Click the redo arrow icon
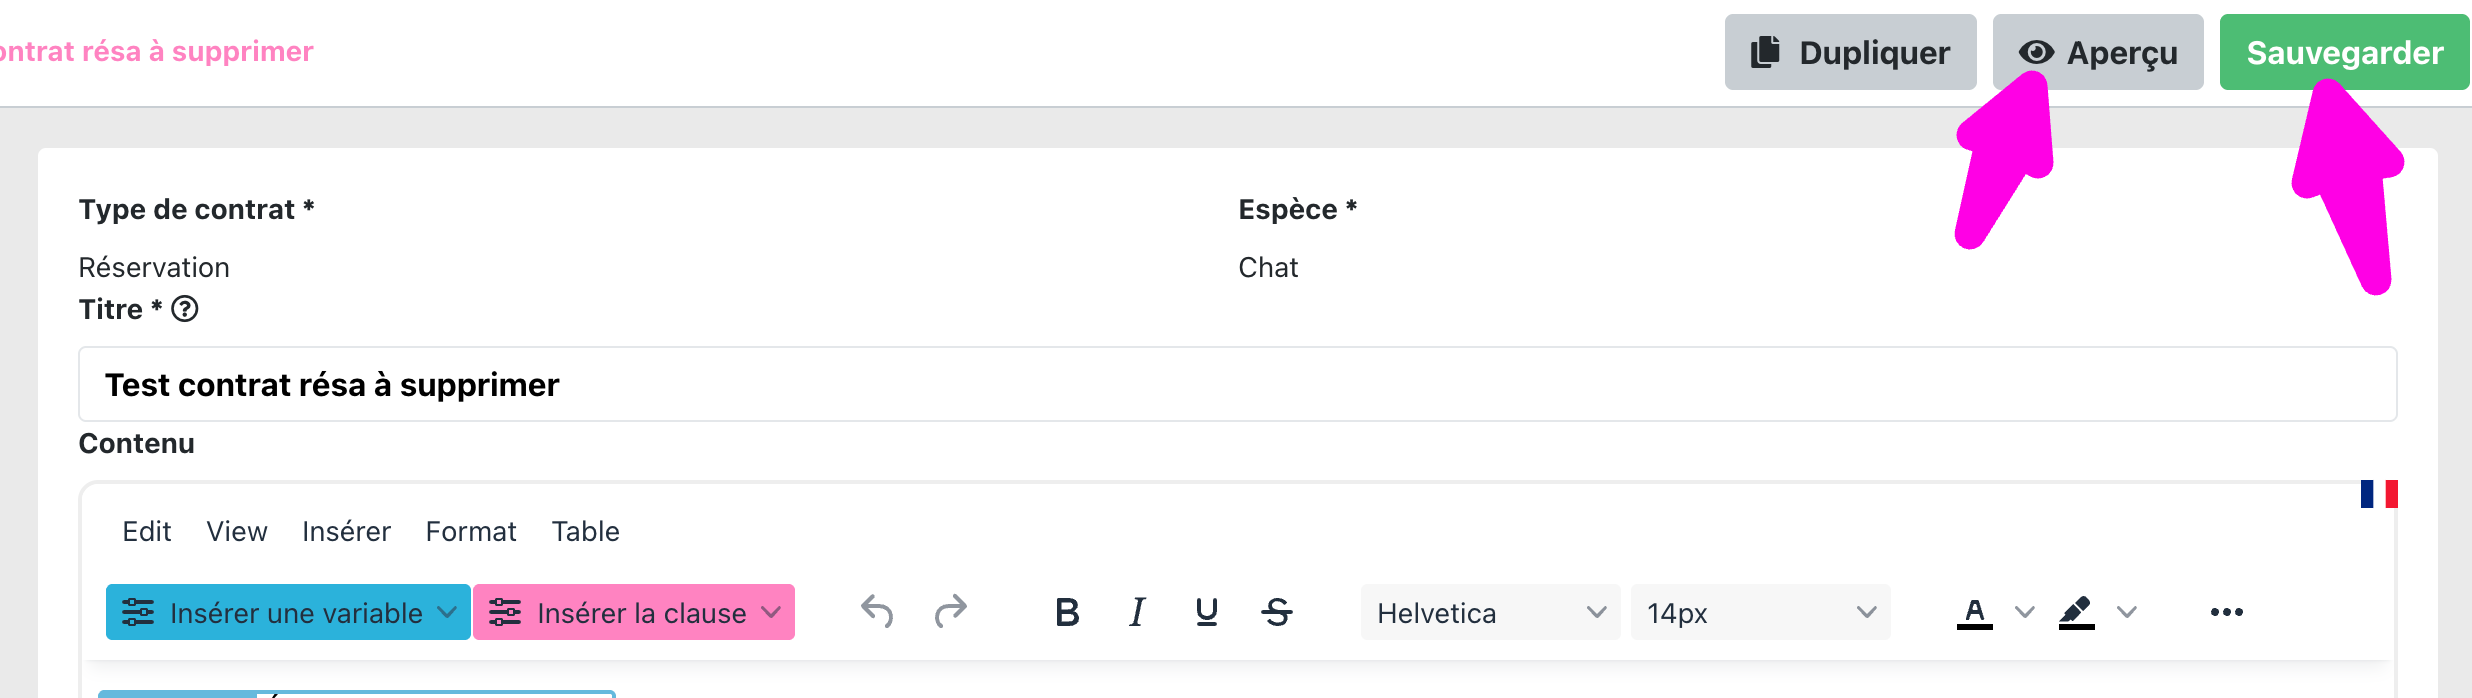 pos(950,611)
